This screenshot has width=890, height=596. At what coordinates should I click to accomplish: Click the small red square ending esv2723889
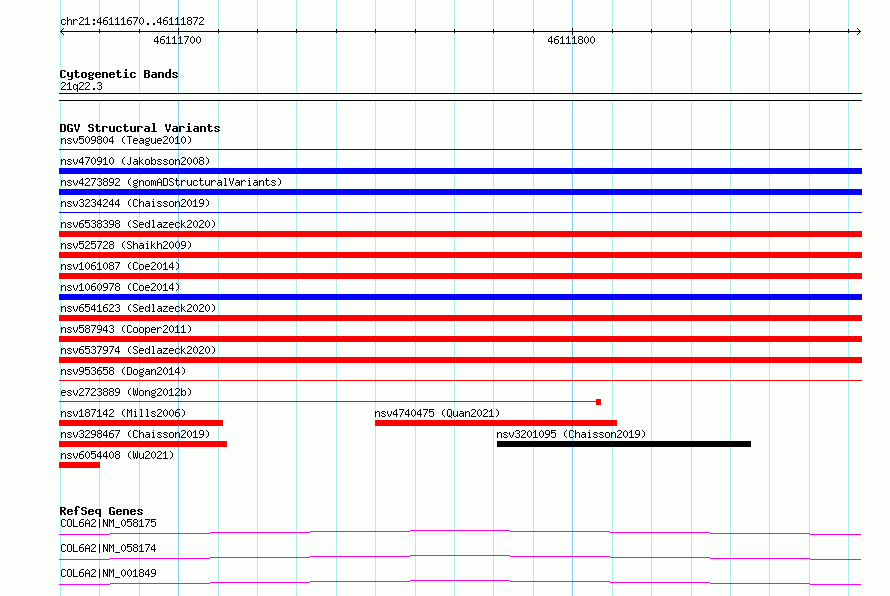point(598,402)
